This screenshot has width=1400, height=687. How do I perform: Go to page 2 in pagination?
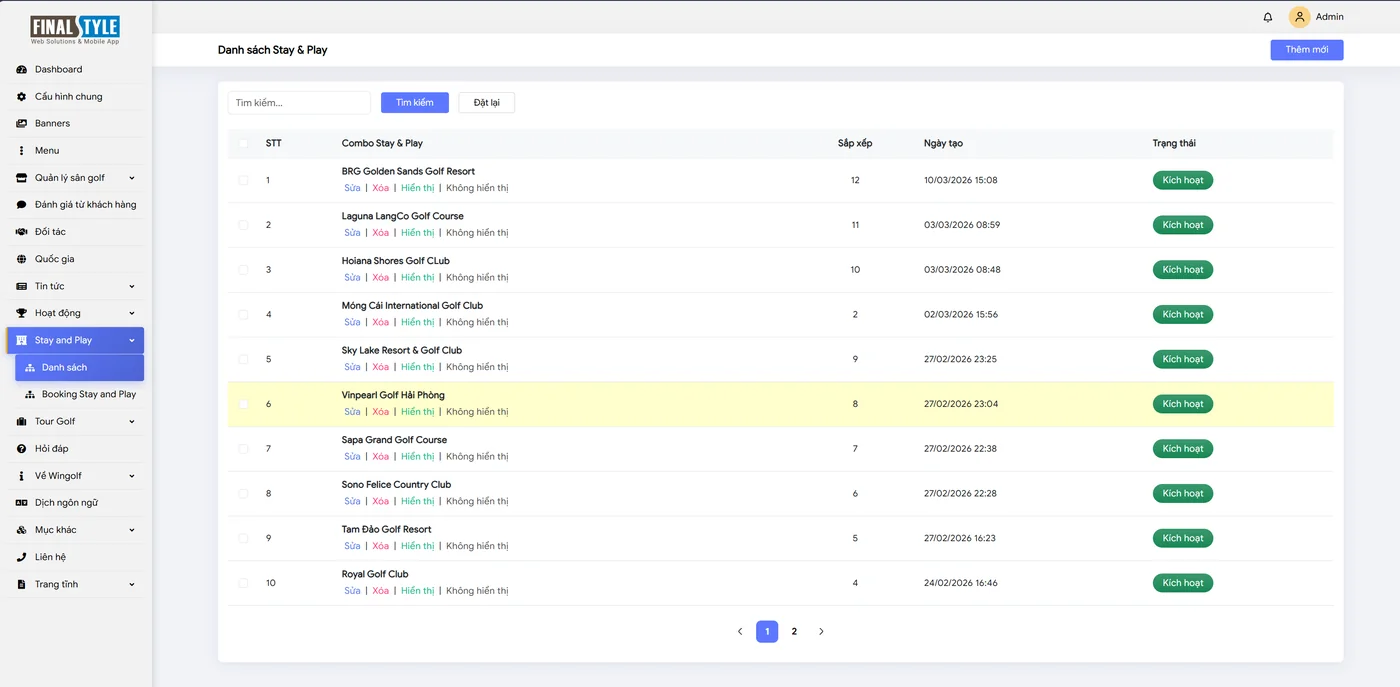tap(794, 632)
